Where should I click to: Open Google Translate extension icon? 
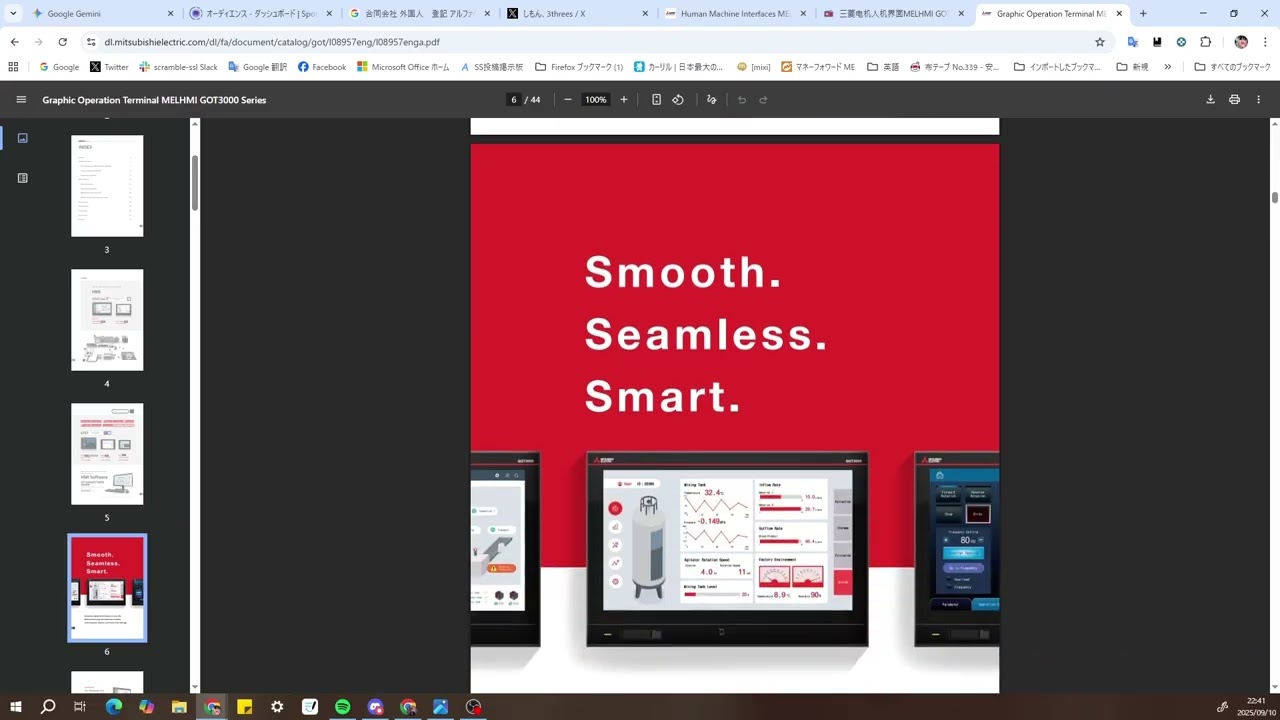click(x=1133, y=42)
